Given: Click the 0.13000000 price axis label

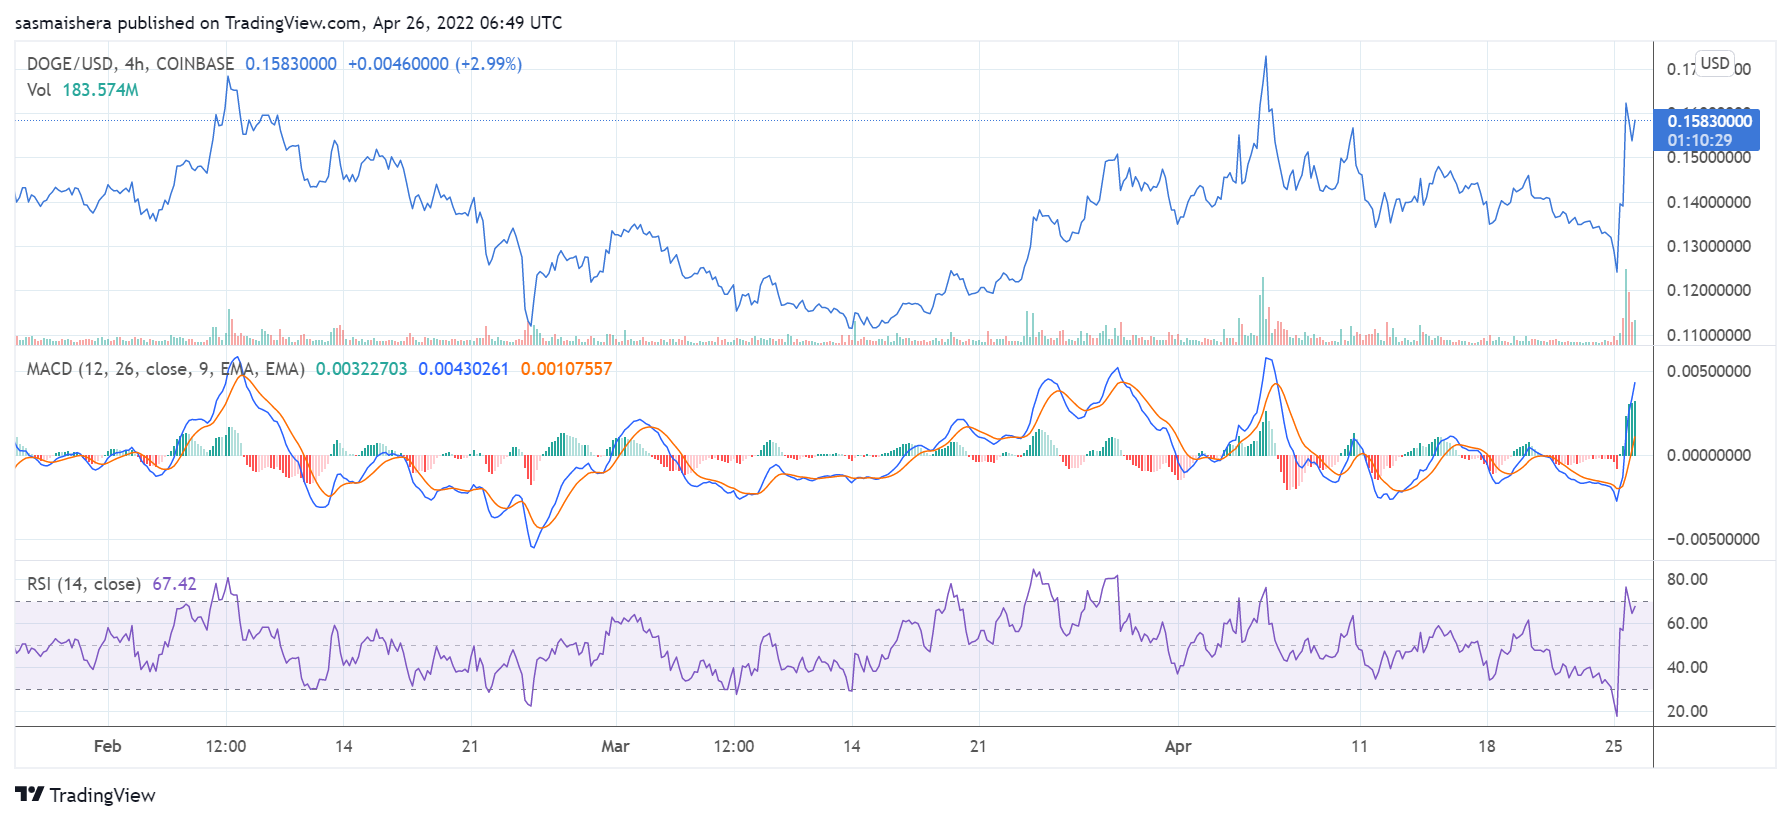Looking at the screenshot, I should point(1709,246).
